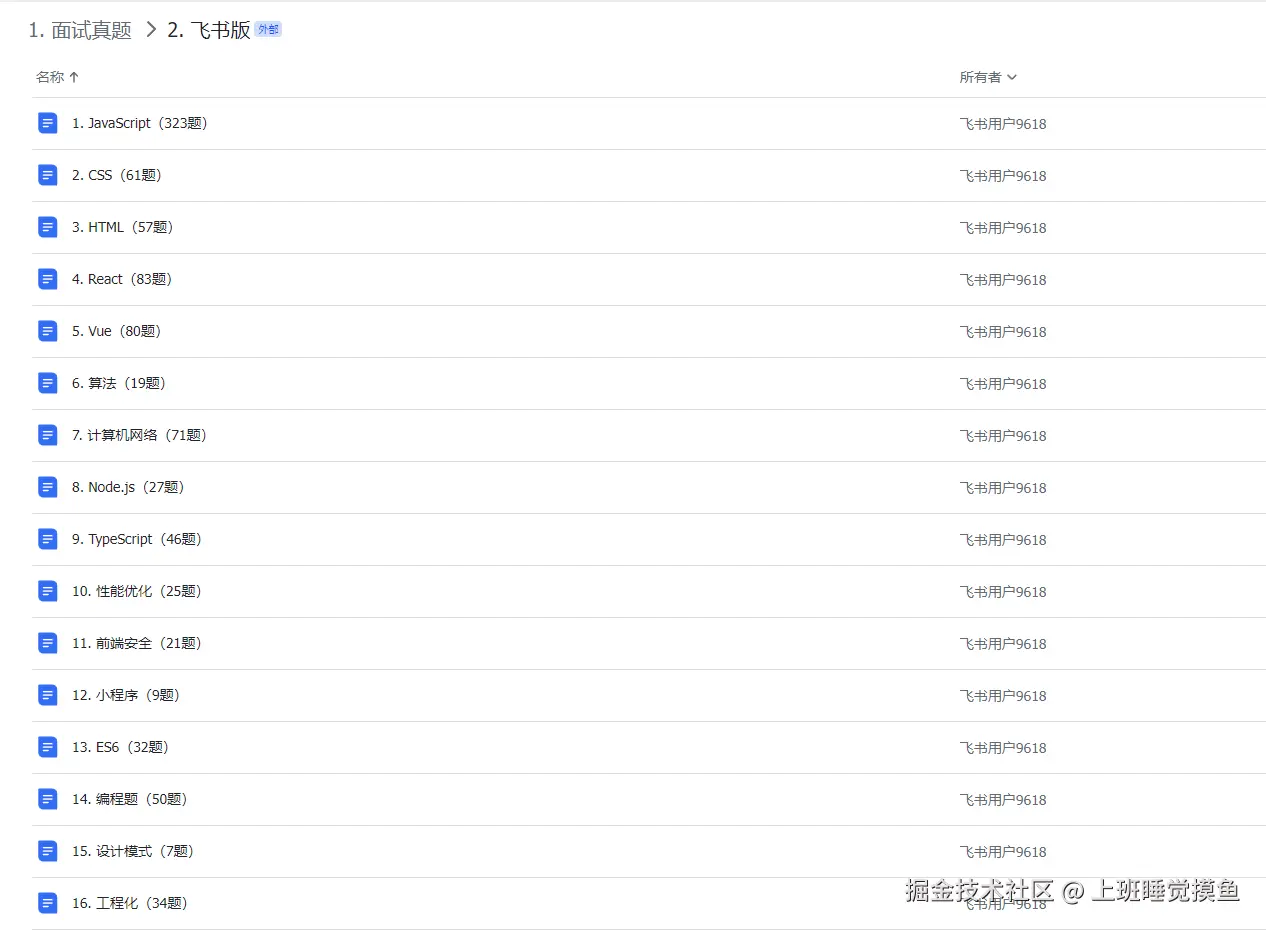The height and width of the screenshot is (930, 1266).
Task: Click the document icon beside 15. 设计模式
Action: (48, 851)
